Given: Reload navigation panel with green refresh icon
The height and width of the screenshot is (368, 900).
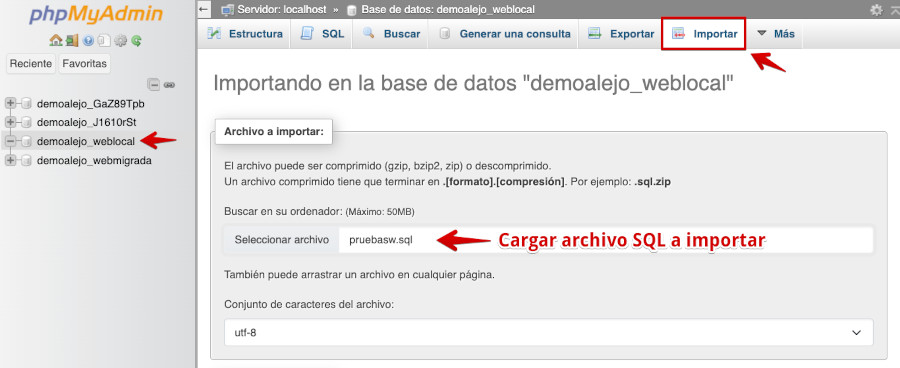Looking at the screenshot, I should 136,40.
